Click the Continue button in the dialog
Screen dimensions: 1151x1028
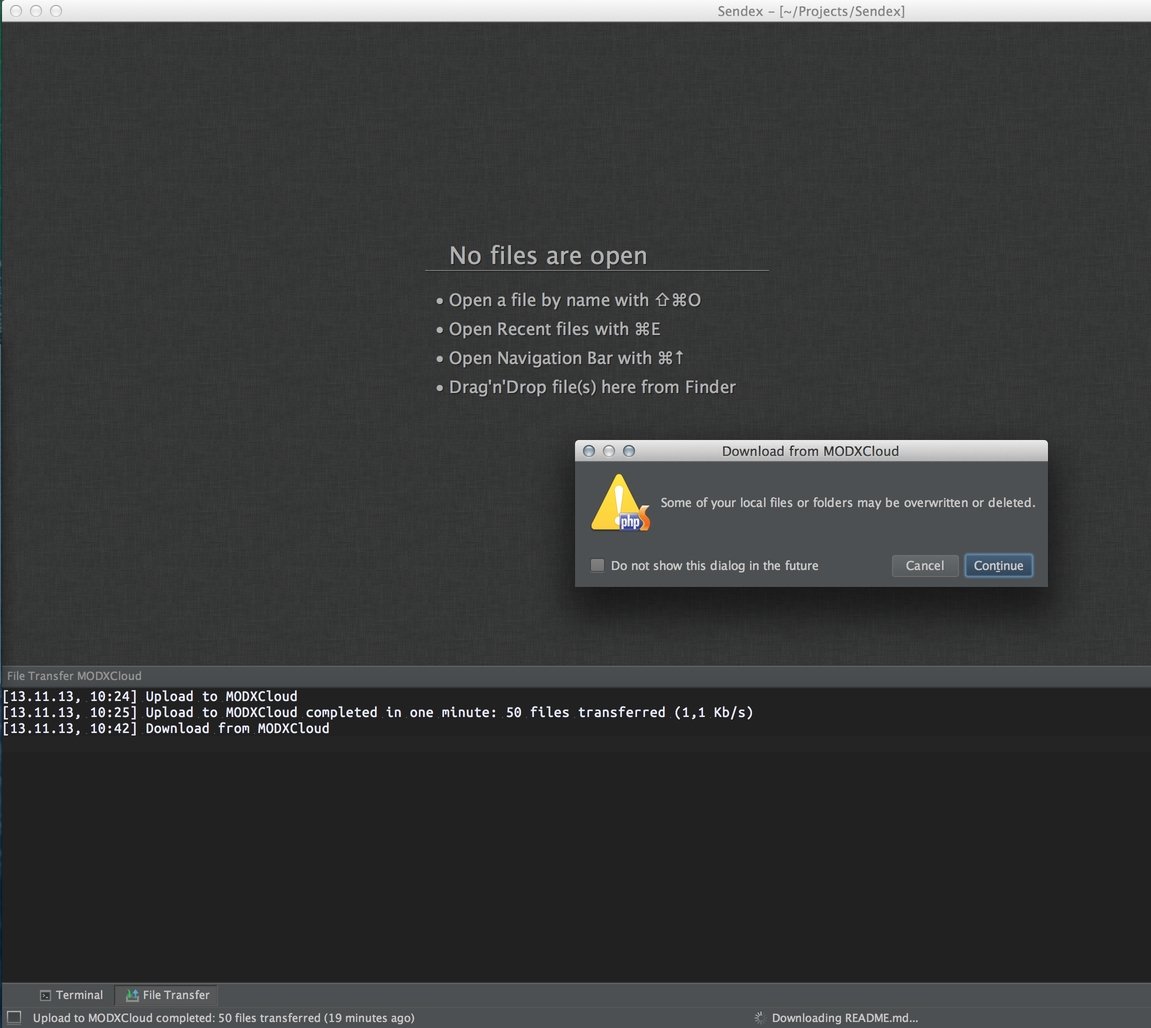coord(998,566)
